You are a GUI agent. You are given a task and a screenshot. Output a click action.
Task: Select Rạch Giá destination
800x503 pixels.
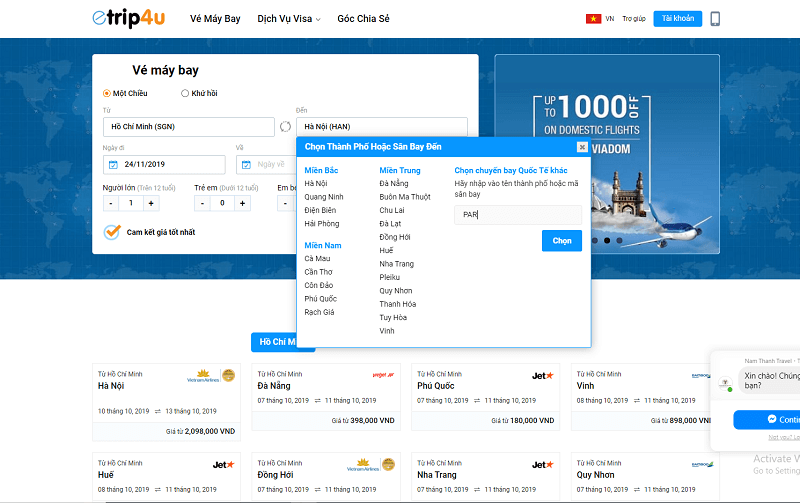(319, 312)
